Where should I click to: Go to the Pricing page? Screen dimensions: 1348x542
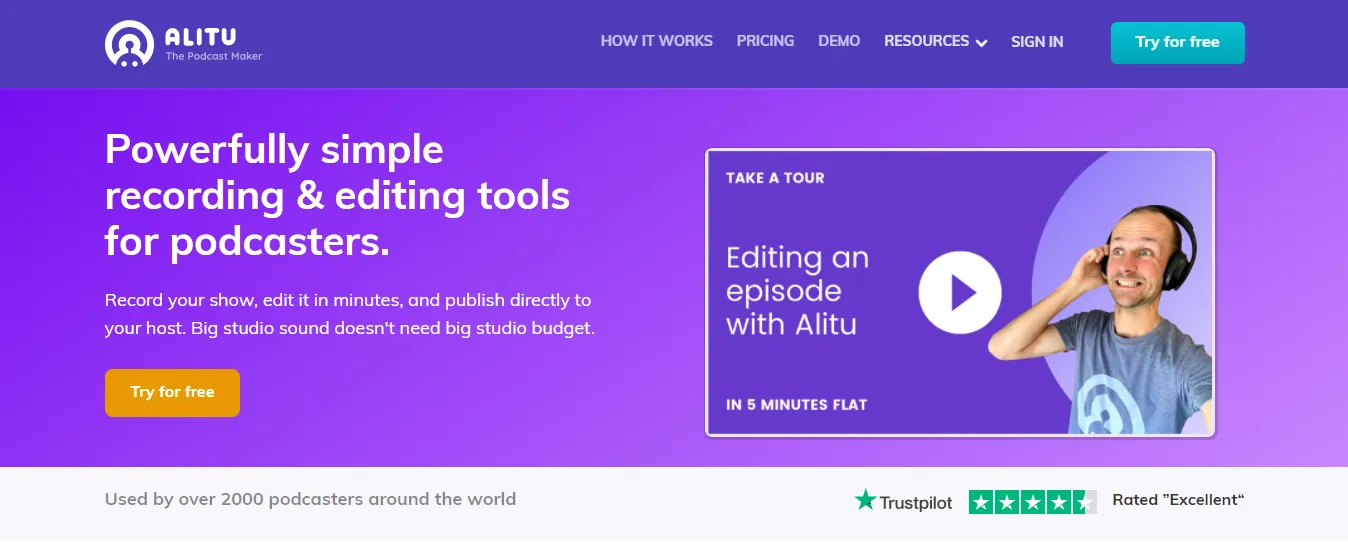pos(765,41)
